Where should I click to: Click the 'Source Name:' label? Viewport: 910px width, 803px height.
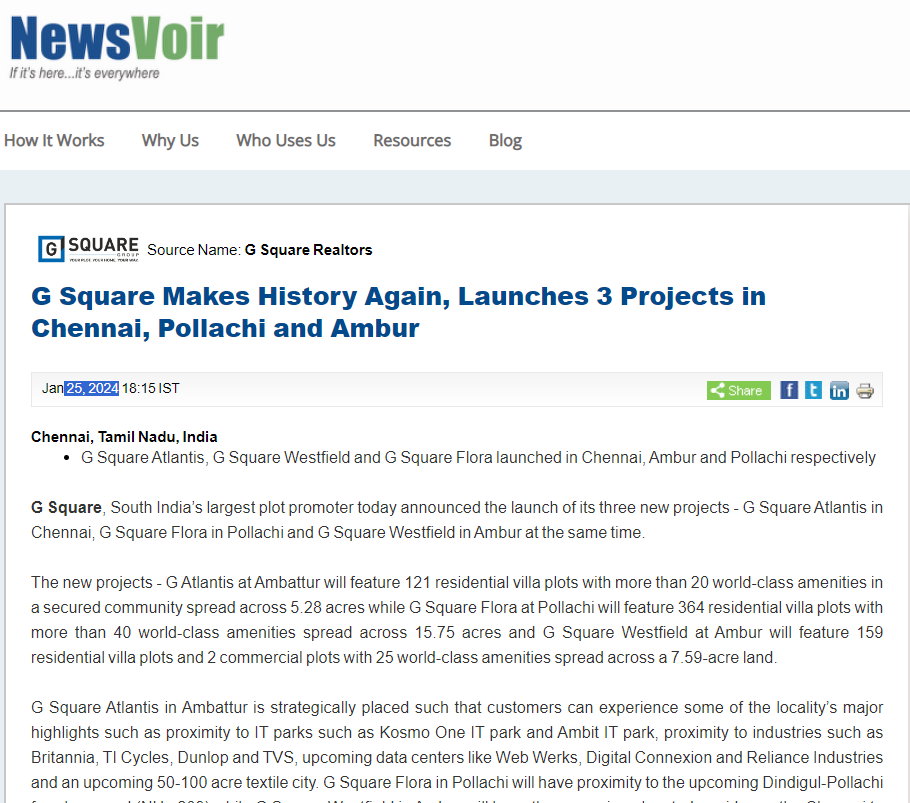click(194, 249)
